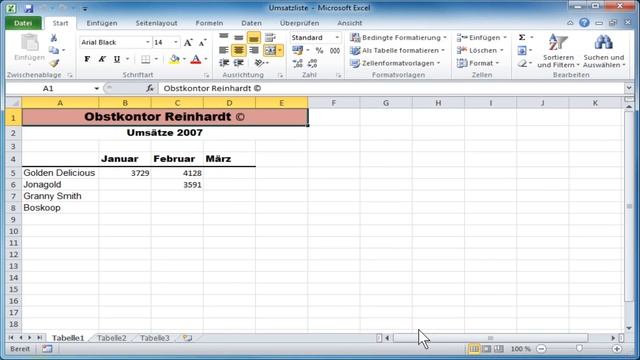Open the Datei tab
This screenshot has width=640, height=360.
point(23,23)
